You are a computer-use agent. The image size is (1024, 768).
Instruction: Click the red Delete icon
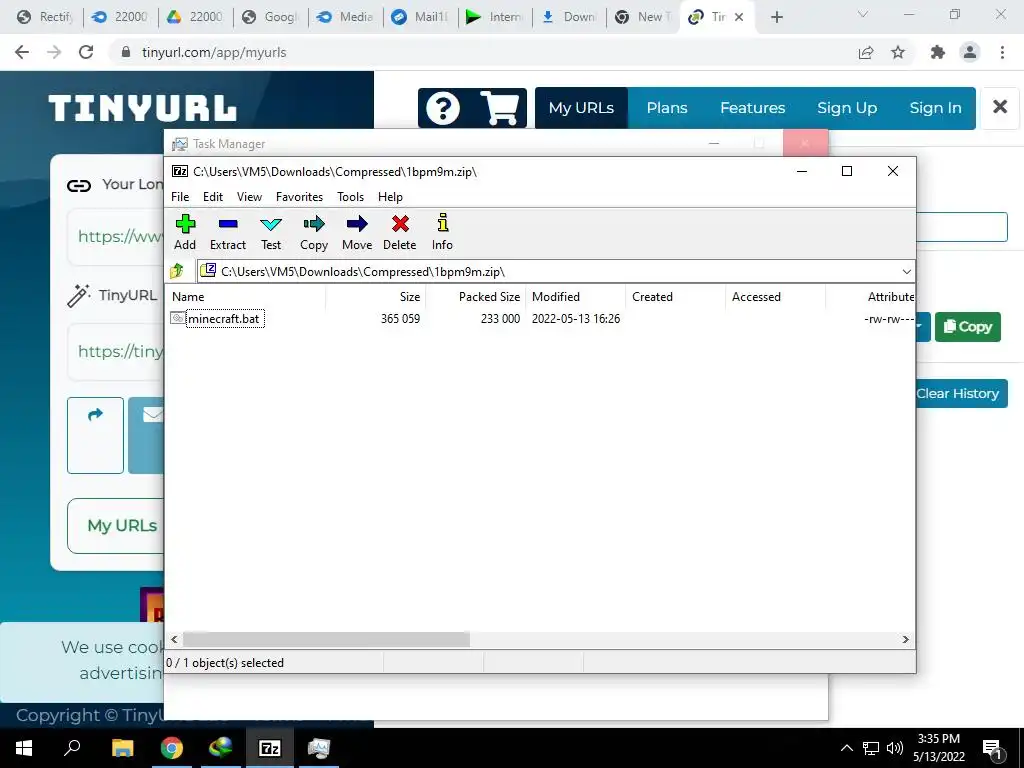point(400,232)
